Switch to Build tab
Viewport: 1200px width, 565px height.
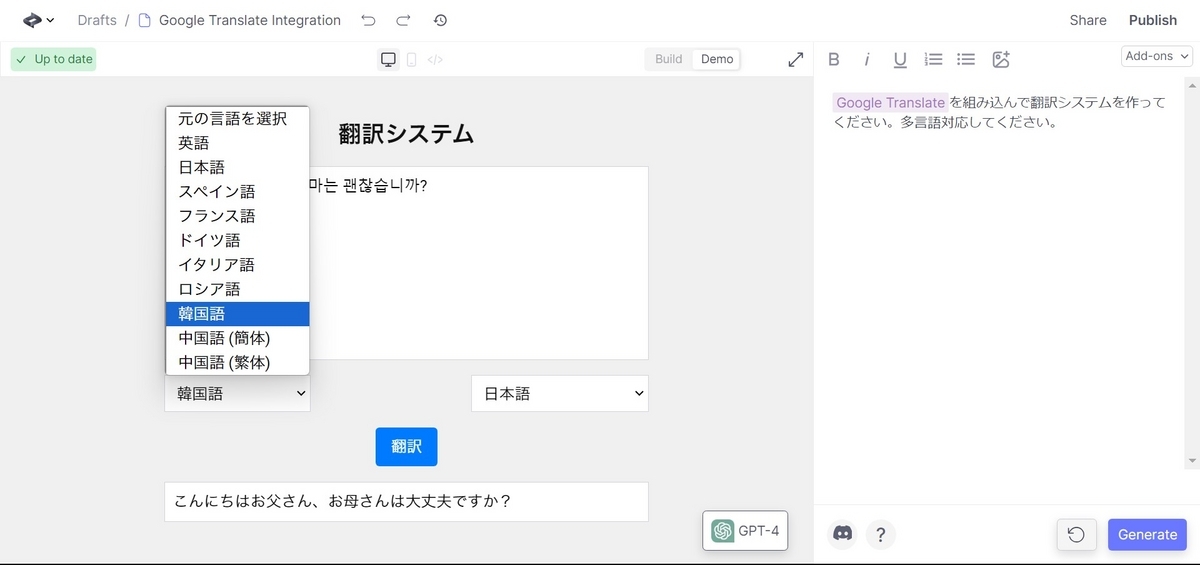coord(669,59)
